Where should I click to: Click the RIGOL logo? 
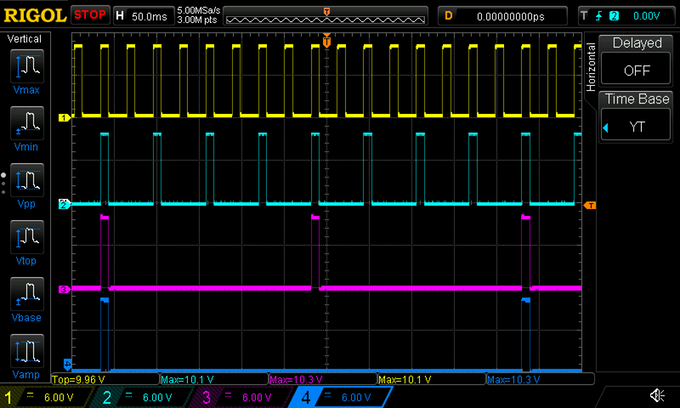coord(35,16)
